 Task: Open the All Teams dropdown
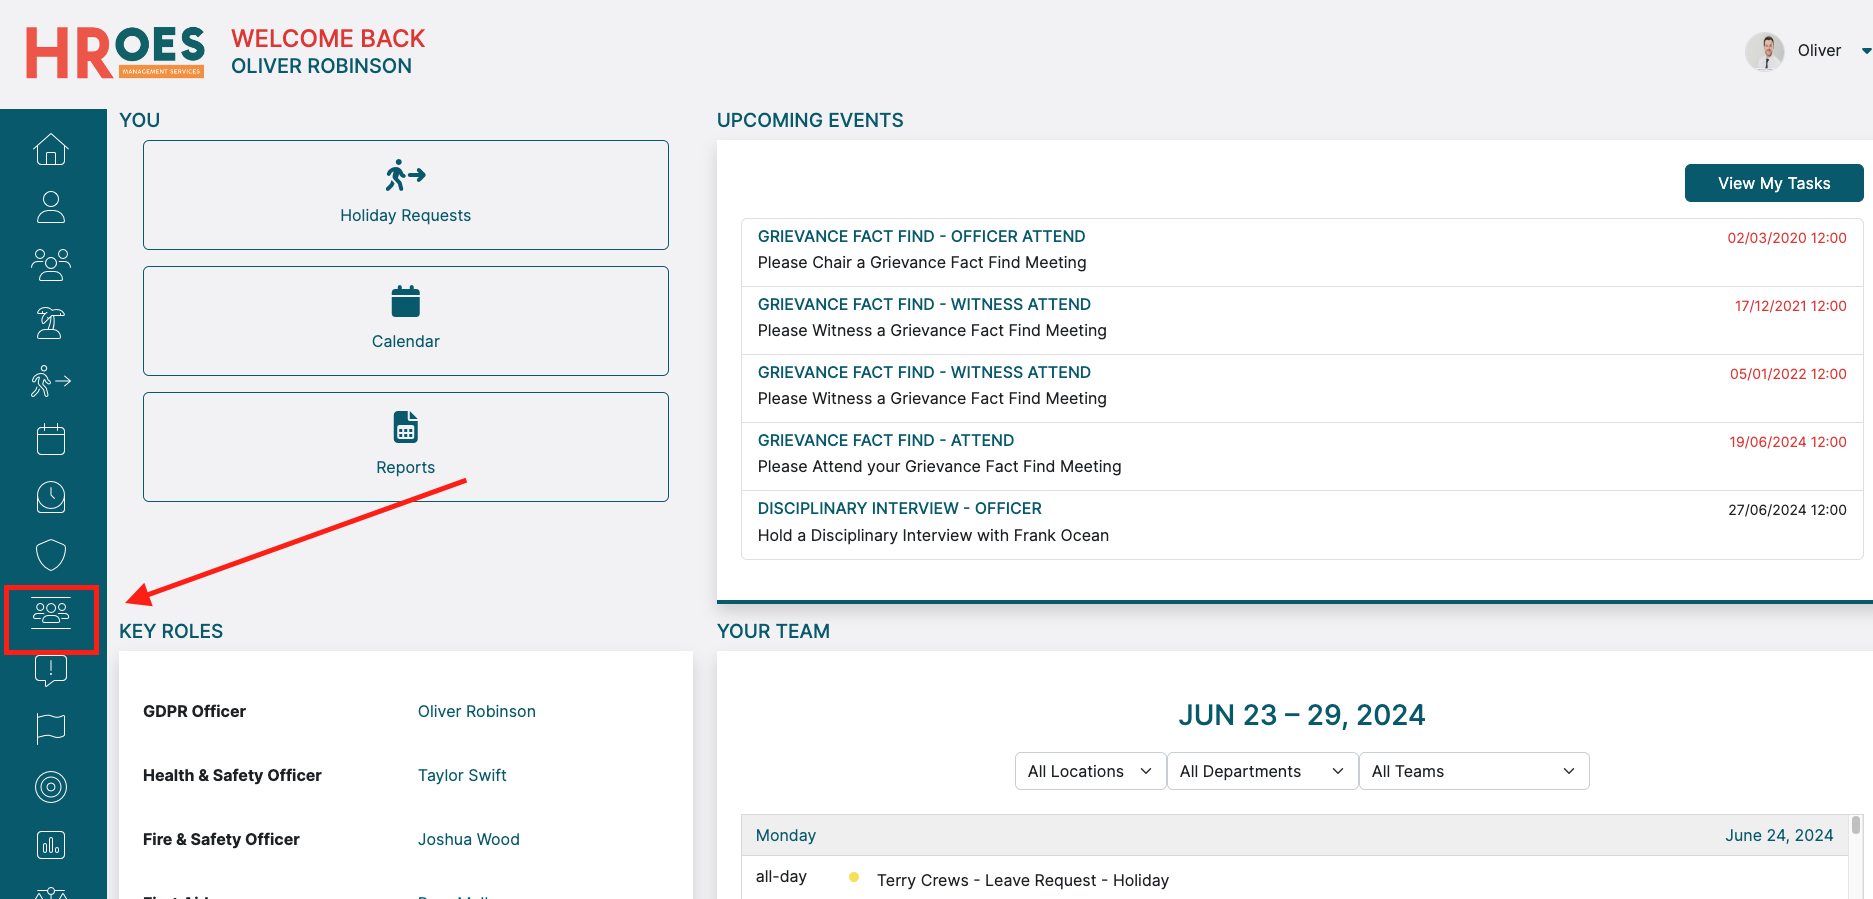point(1473,771)
